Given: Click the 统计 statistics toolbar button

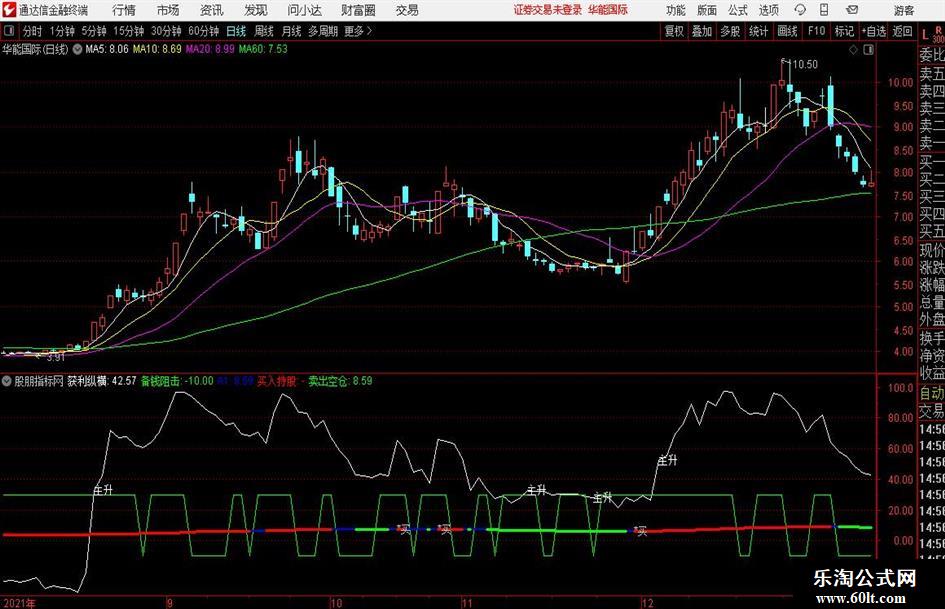Looking at the screenshot, I should 759,31.
